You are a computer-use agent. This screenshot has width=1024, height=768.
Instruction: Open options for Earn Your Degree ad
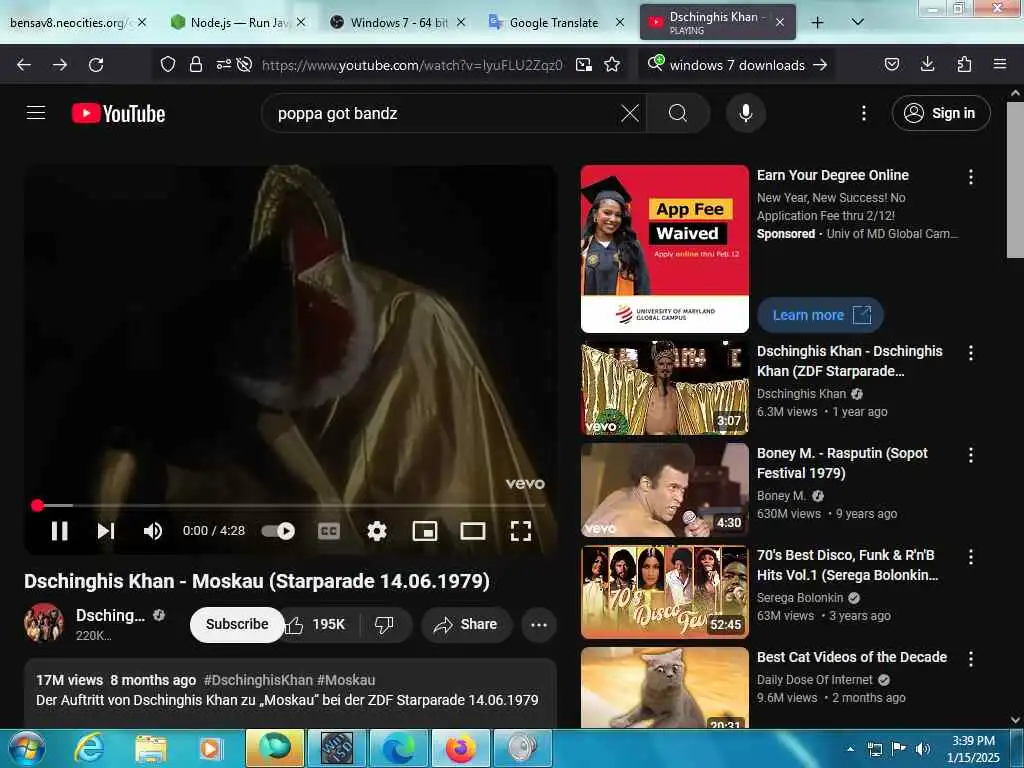coord(970,177)
